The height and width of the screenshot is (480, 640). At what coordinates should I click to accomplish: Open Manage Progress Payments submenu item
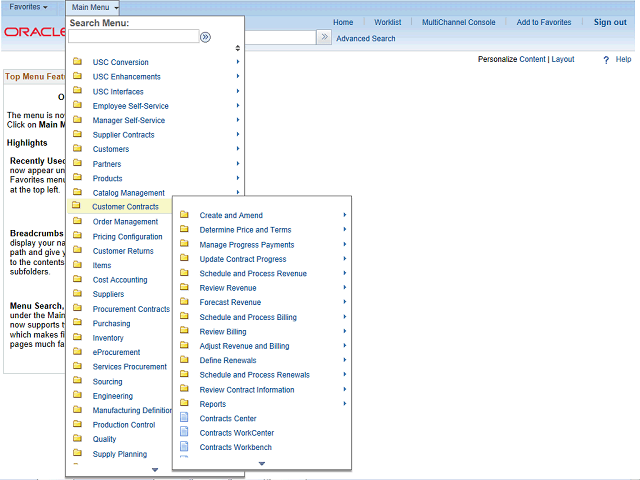(247, 244)
